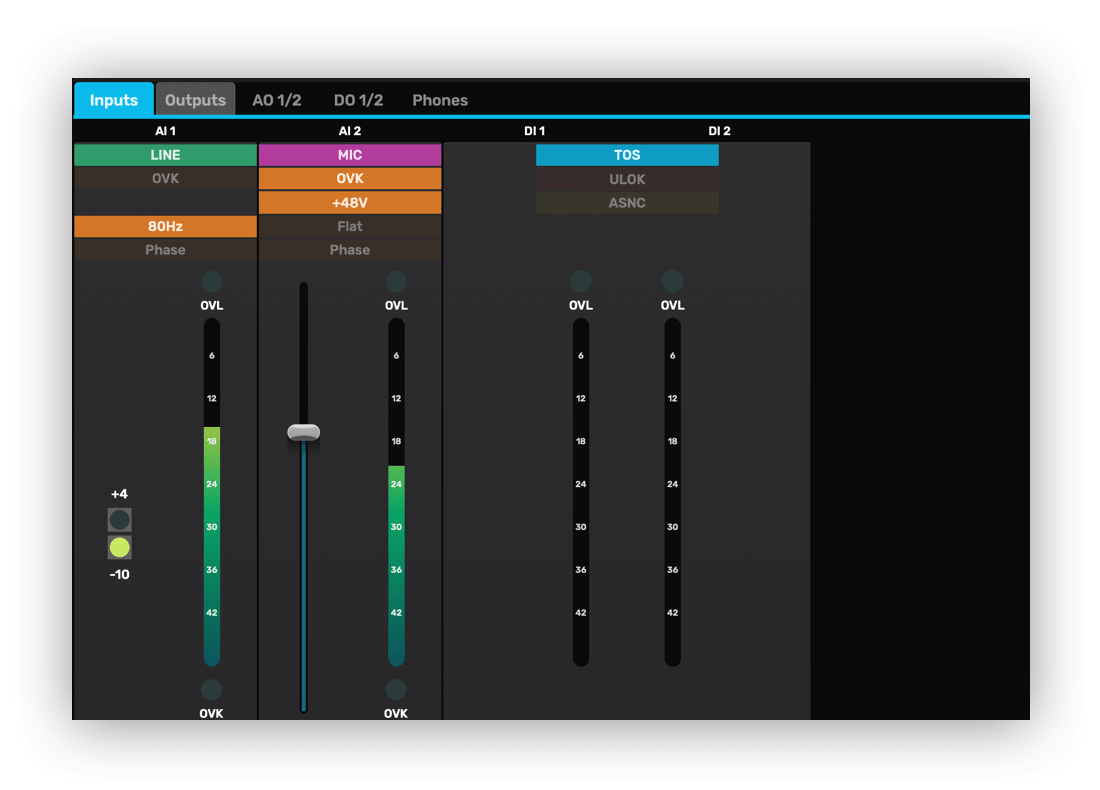Viewport: 1100px width, 790px height.
Task: Toggle Phase invert on AI 1
Action: (x=166, y=250)
